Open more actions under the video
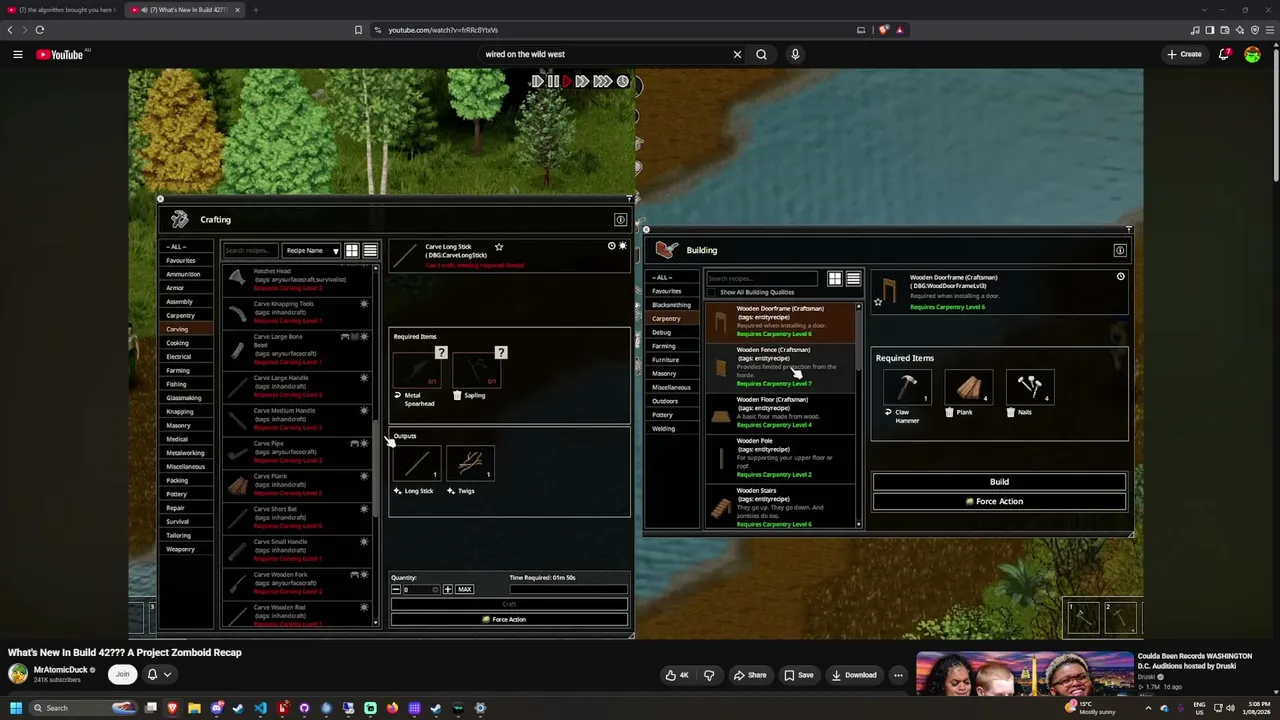 tap(898, 675)
